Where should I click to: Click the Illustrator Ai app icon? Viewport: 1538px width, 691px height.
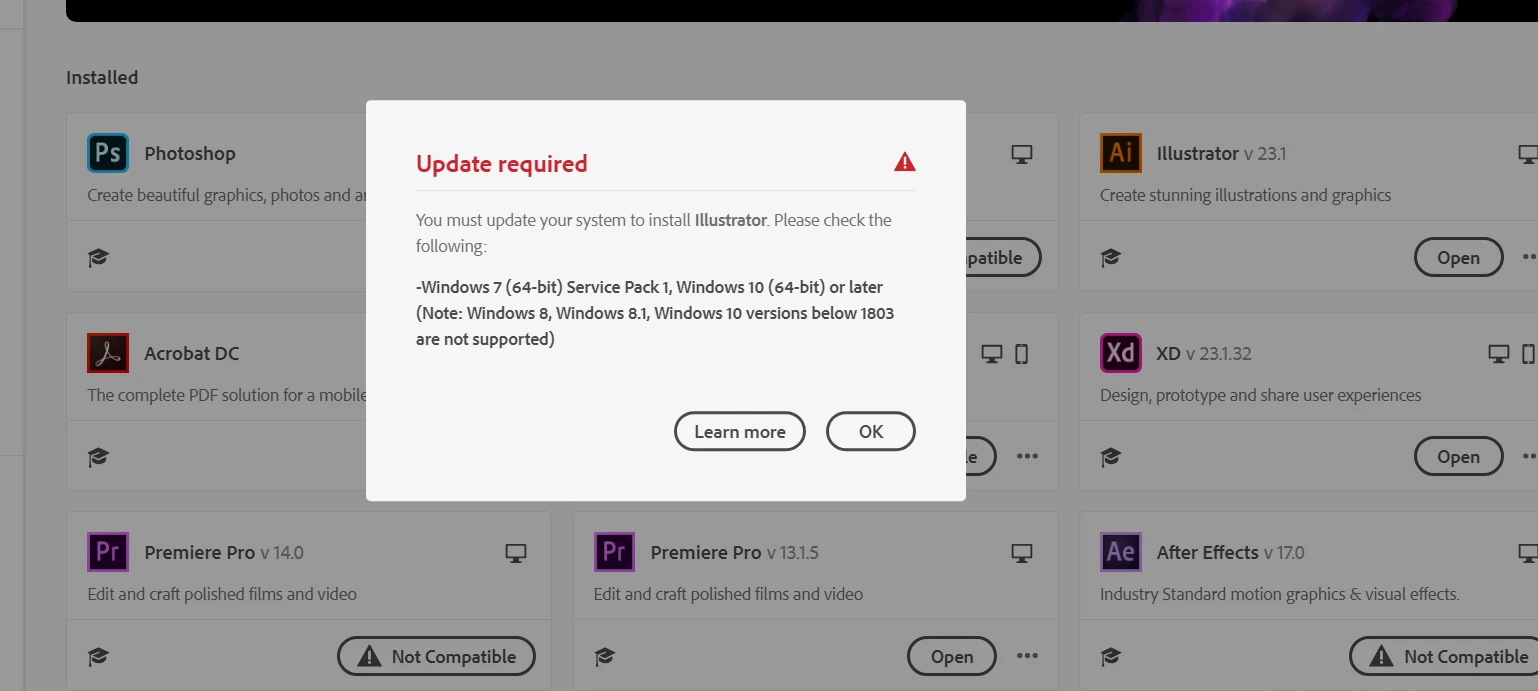pyautogui.click(x=1121, y=153)
